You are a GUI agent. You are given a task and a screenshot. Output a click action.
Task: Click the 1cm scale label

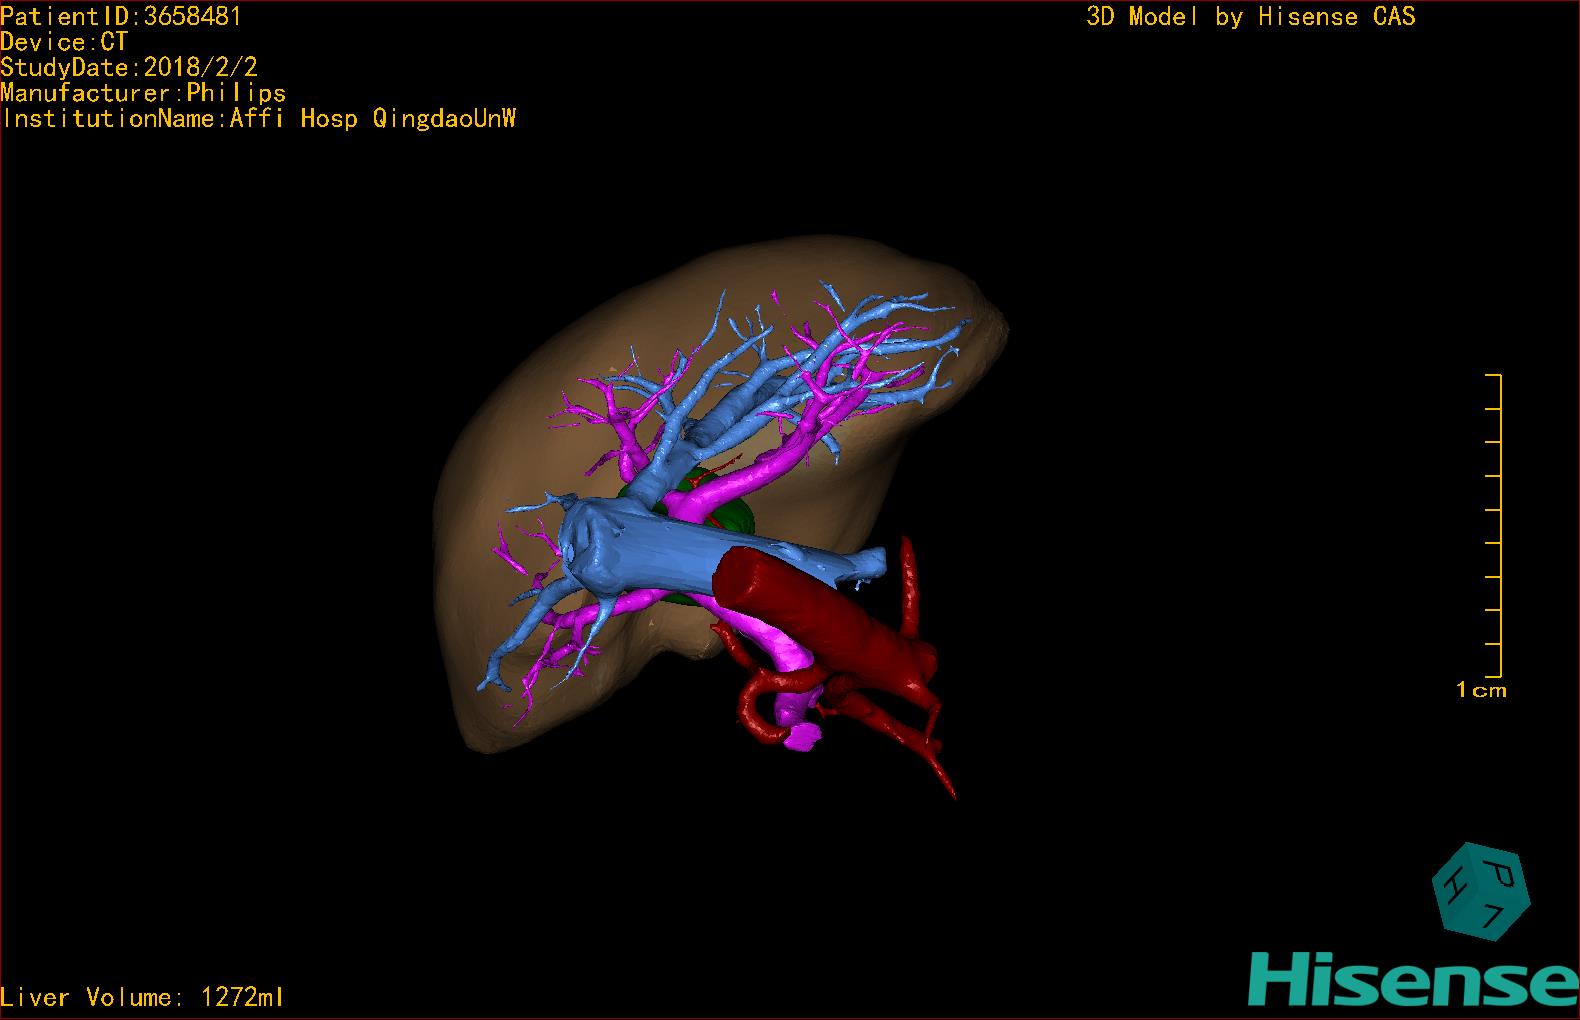[x=1481, y=690]
